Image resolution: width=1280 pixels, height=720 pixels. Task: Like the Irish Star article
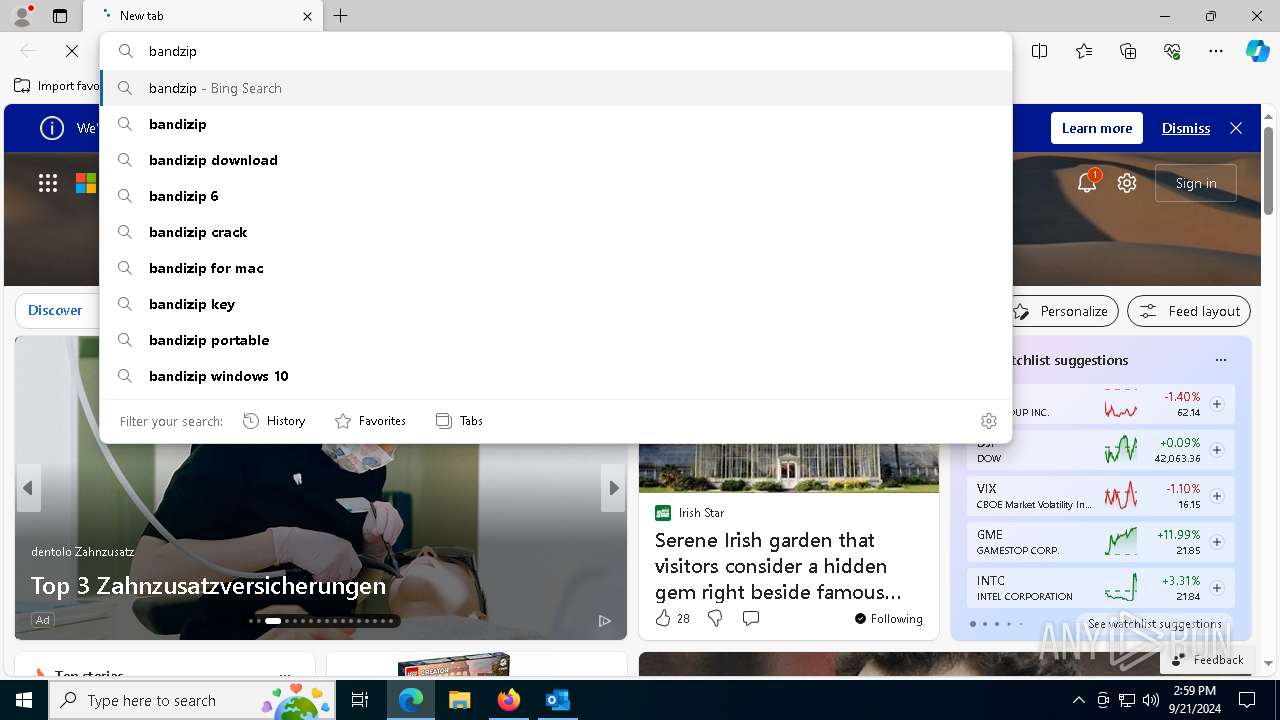(x=663, y=618)
